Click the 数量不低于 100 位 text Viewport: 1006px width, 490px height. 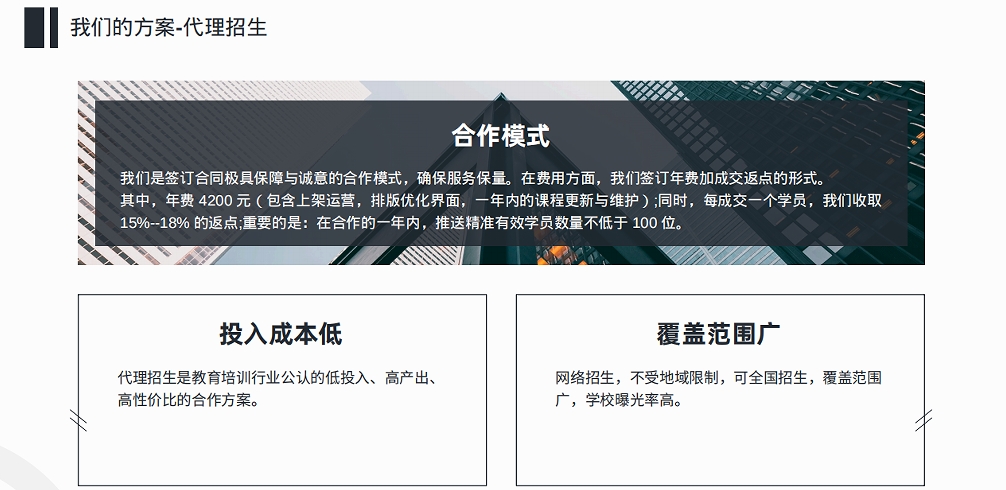pos(618,223)
